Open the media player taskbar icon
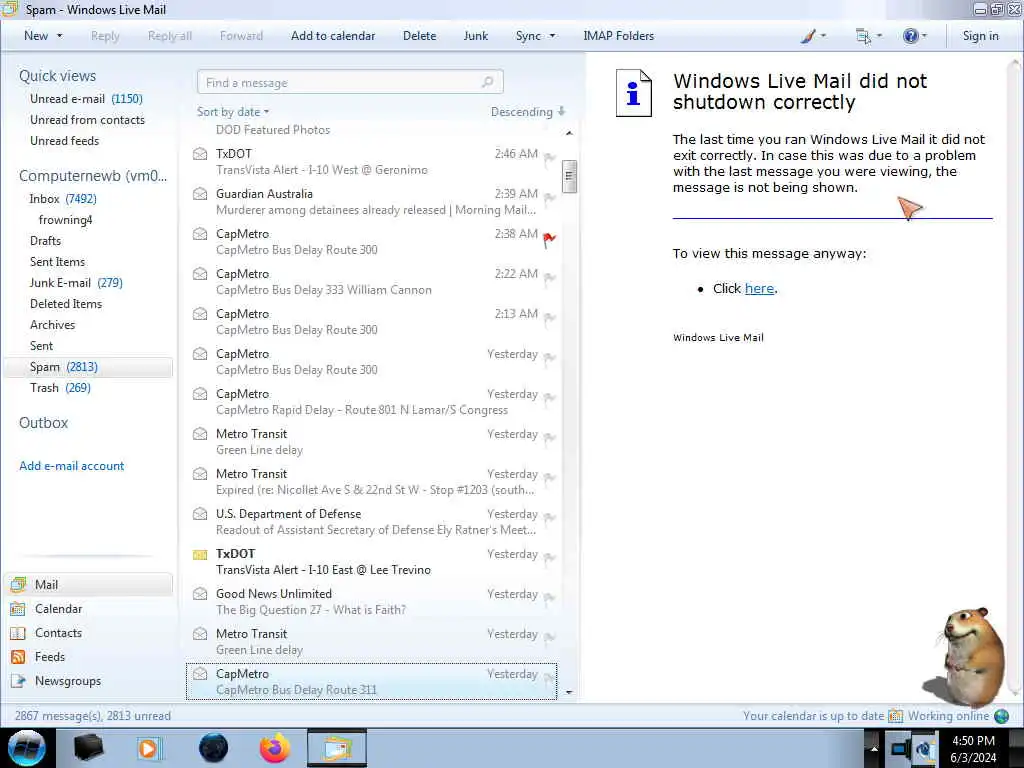1024x768 pixels. (x=149, y=748)
